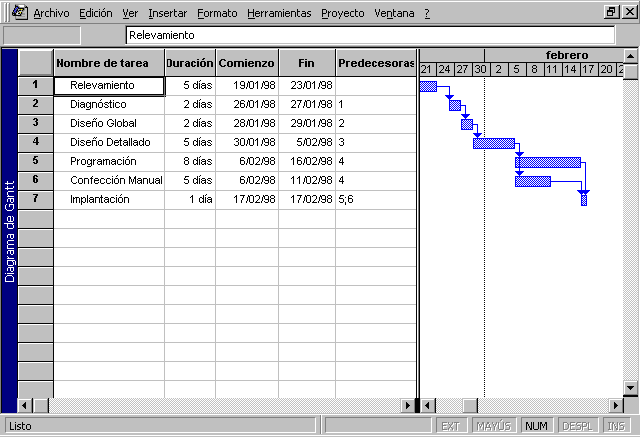Click the select-all corner header cell
The height and width of the screenshot is (437, 640).
[x=36, y=63]
